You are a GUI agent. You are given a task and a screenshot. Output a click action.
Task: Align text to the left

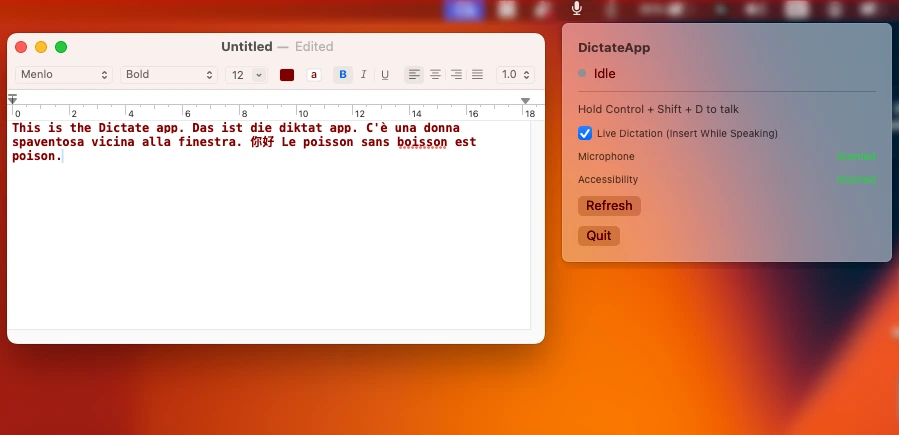414,75
